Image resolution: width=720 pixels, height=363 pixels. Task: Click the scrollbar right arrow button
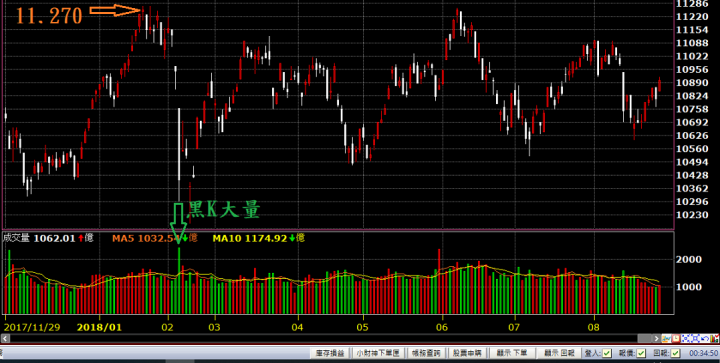point(657,339)
